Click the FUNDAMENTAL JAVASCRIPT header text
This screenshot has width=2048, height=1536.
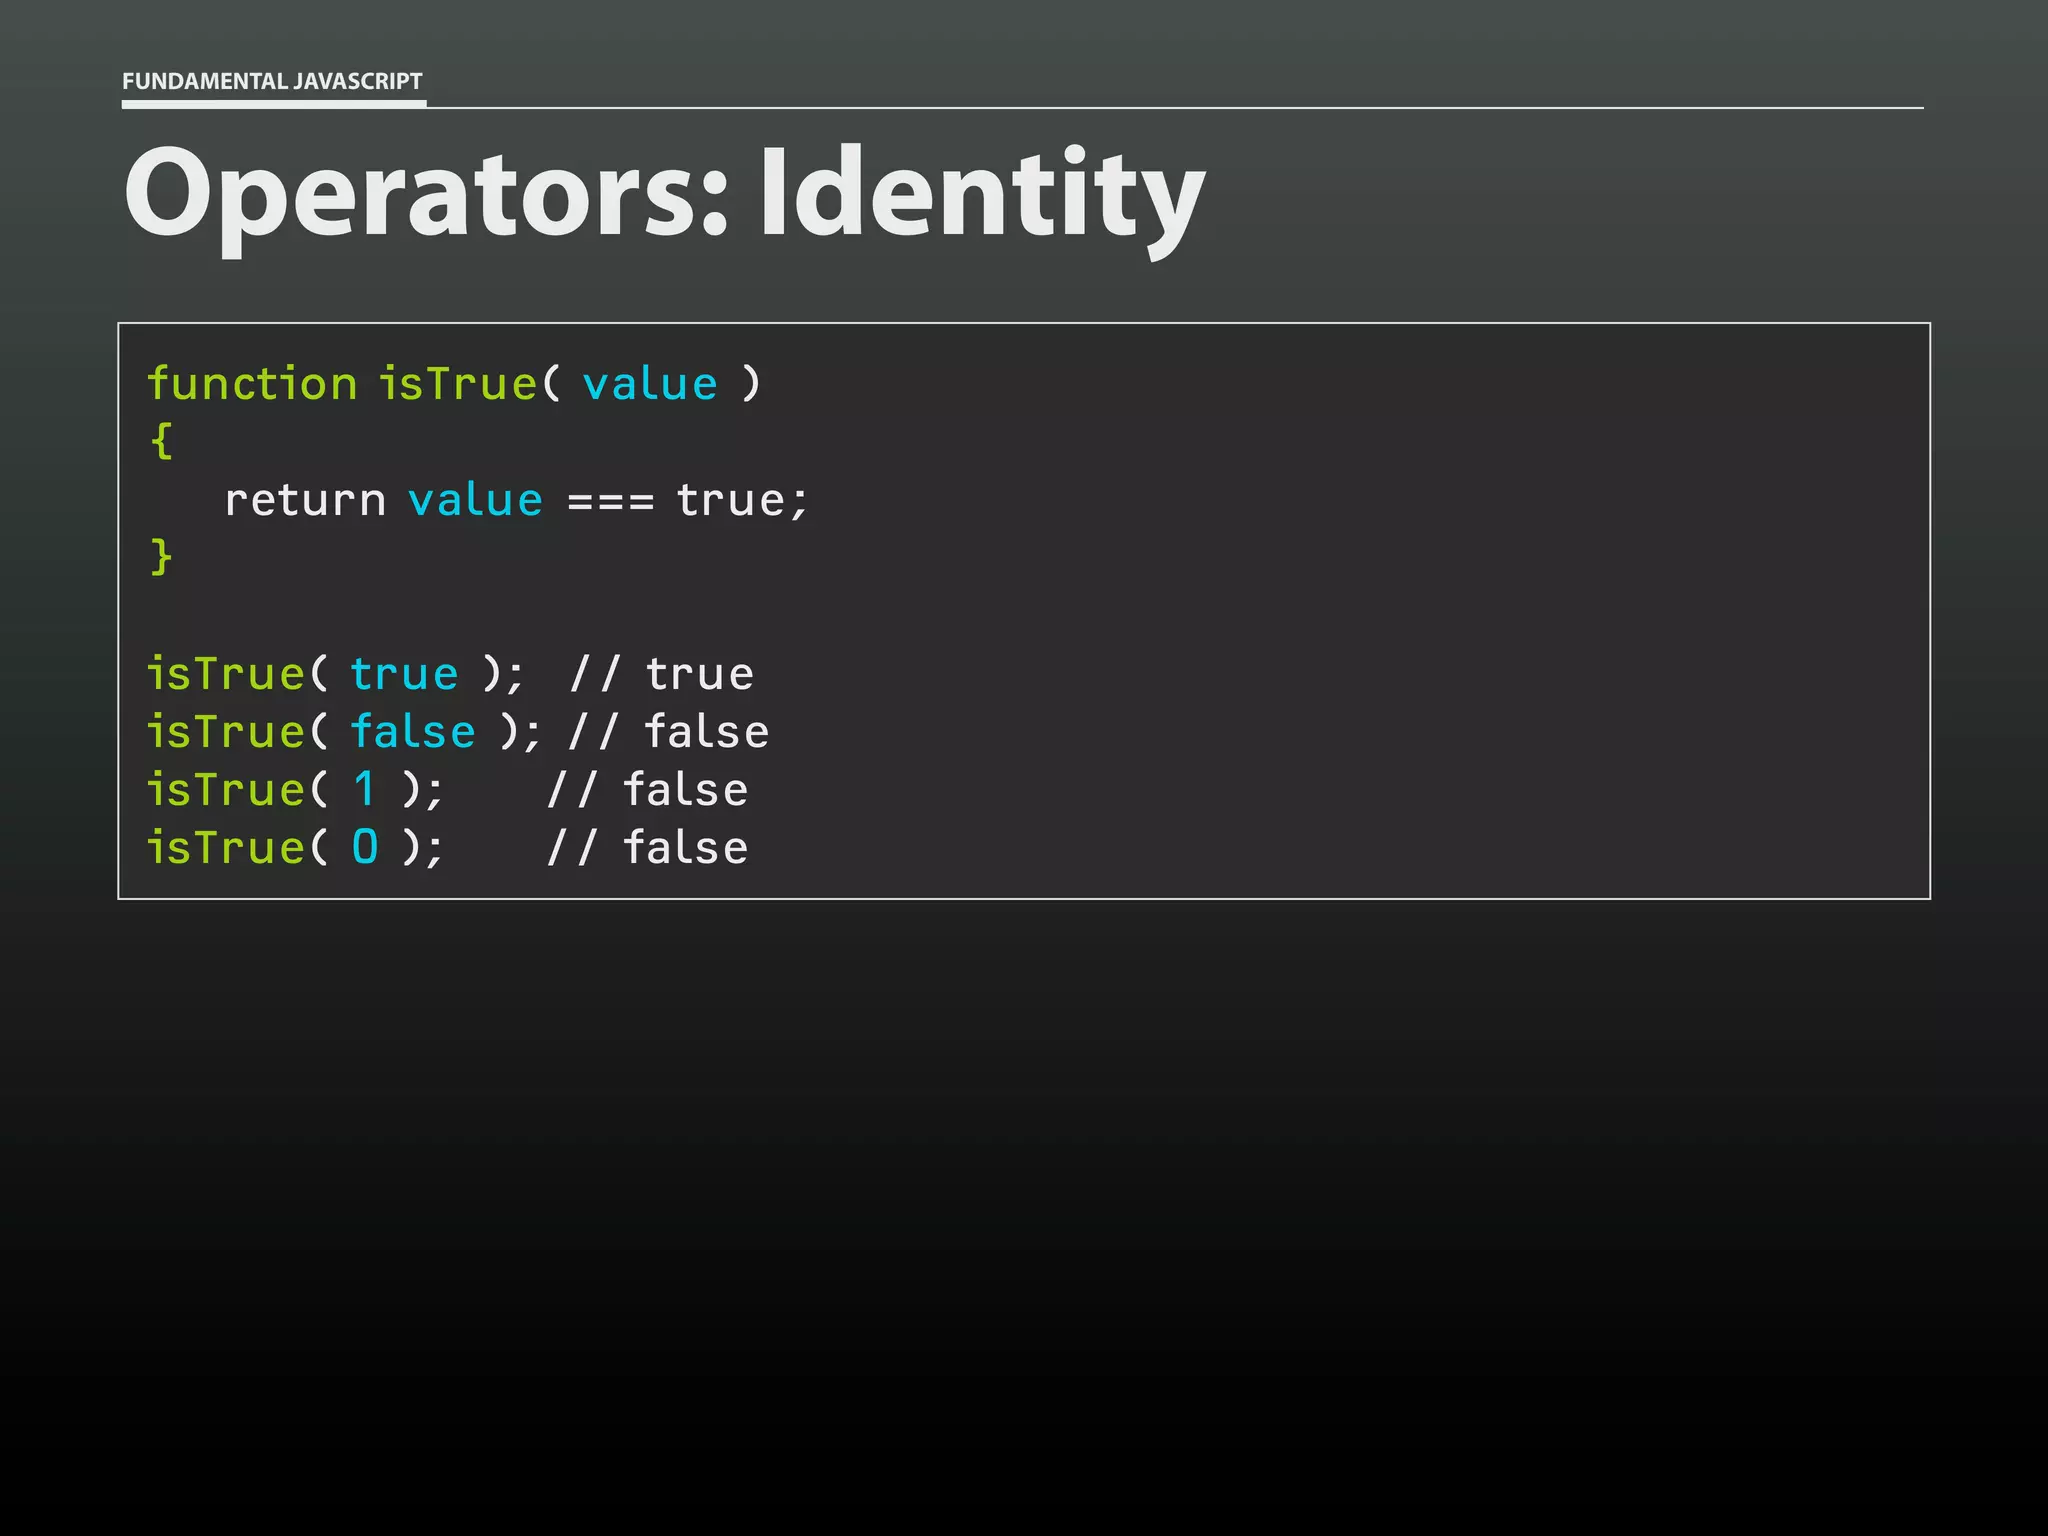pos(272,81)
